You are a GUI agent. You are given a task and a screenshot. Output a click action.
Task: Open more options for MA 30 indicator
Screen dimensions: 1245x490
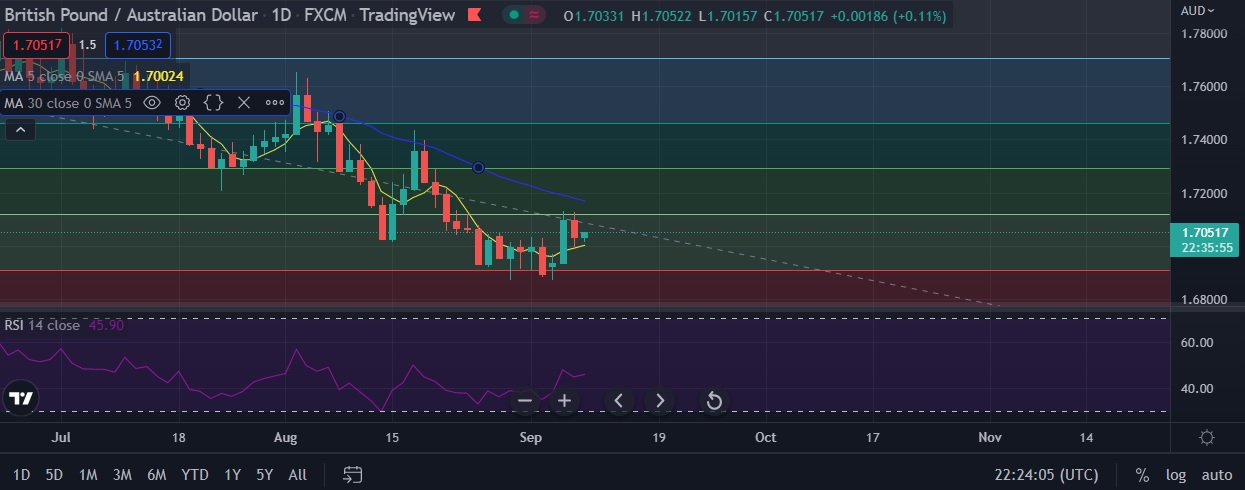tap(274, 102)
